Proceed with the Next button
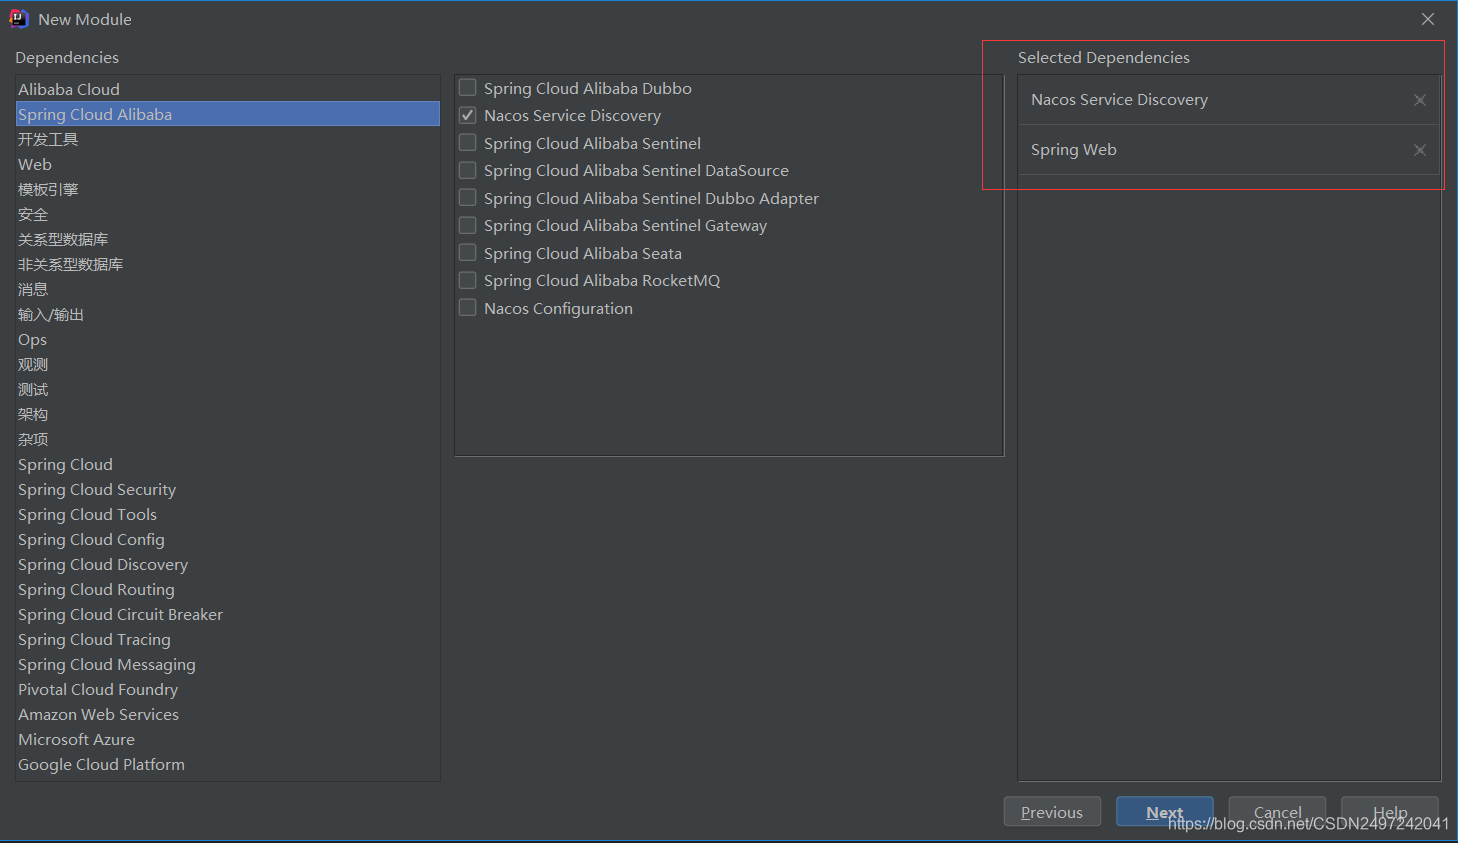Image resolution: width=1458 pixels, height=843 pixels. tap(1165, 812)
